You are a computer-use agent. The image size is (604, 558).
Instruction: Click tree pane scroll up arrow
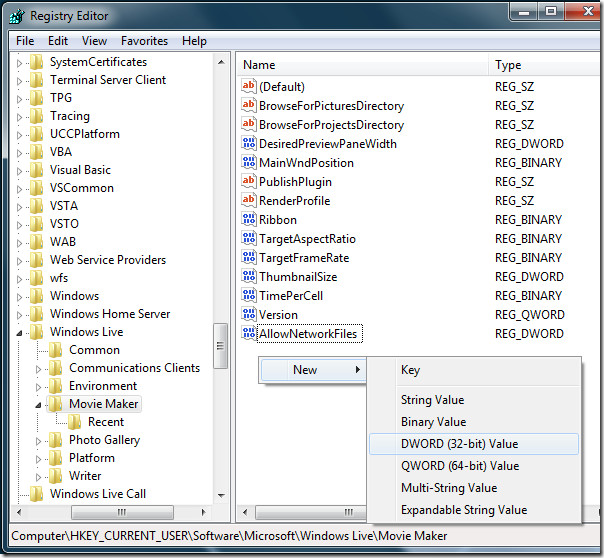221,62
